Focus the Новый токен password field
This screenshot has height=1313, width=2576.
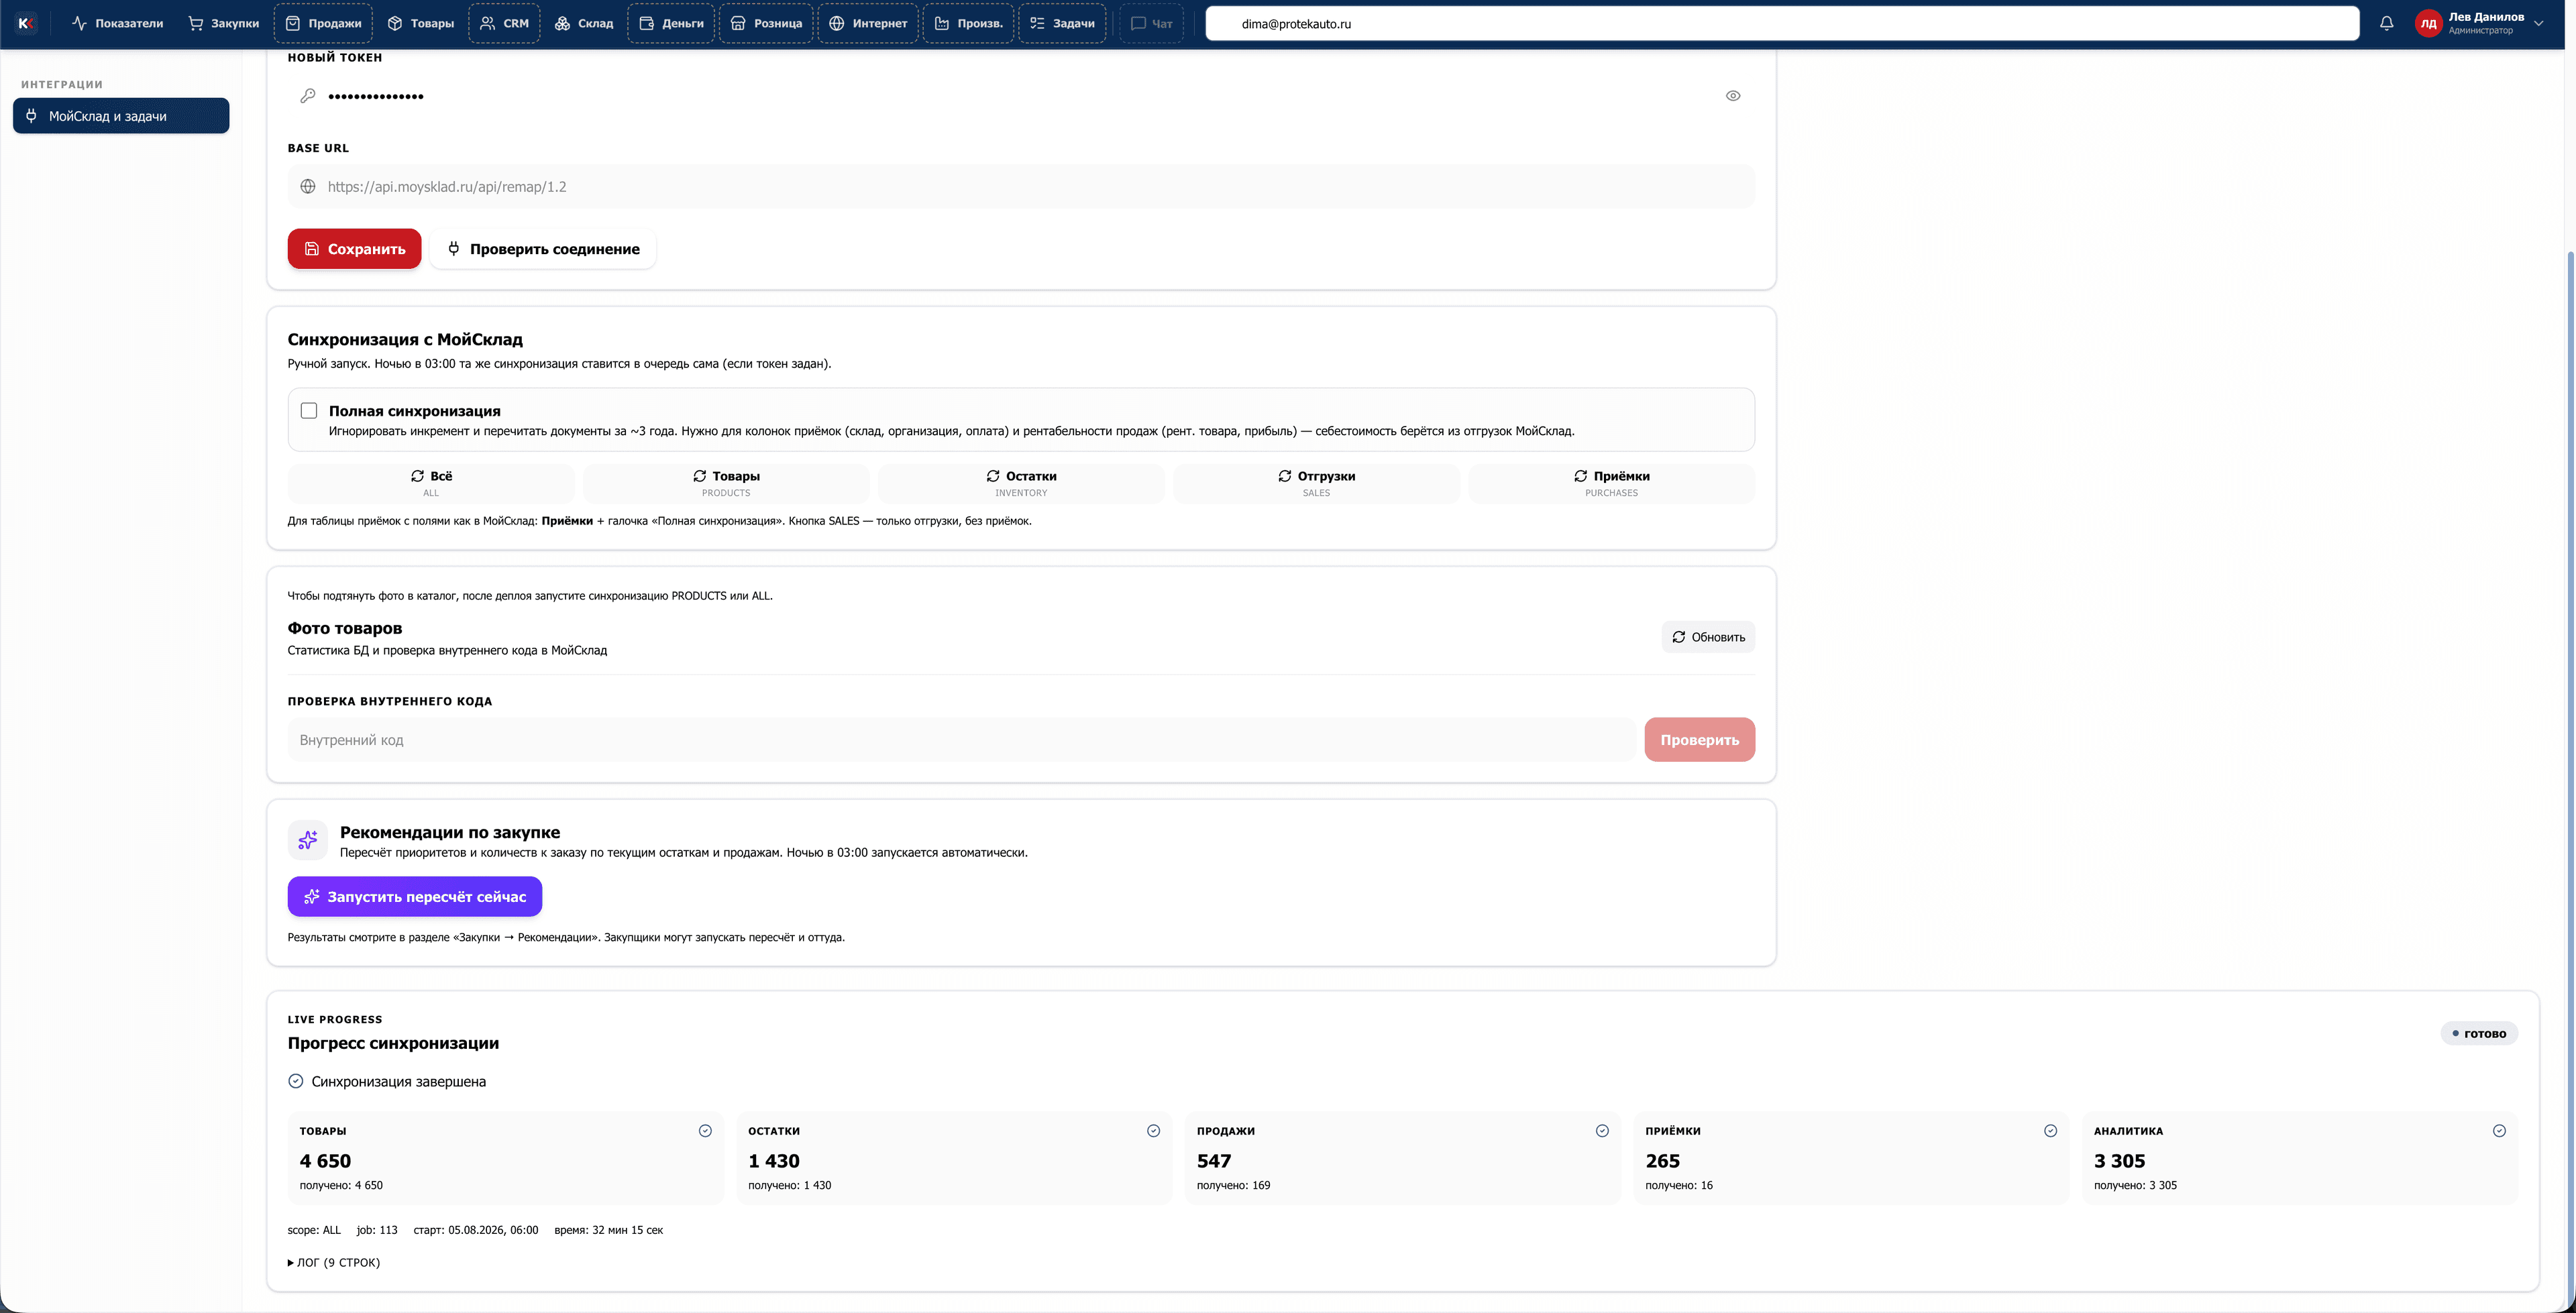[x=1021, y=96]
